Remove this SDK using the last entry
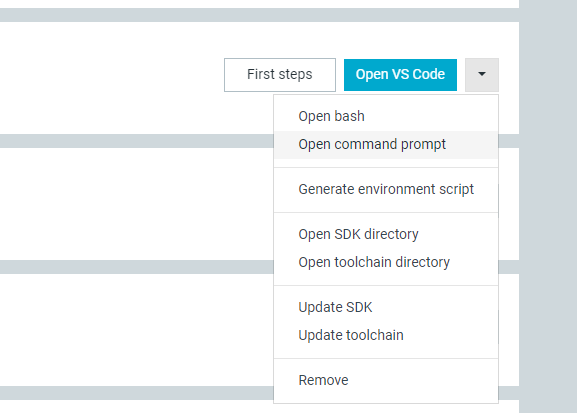Screen dimensions: 577x413 386,380
